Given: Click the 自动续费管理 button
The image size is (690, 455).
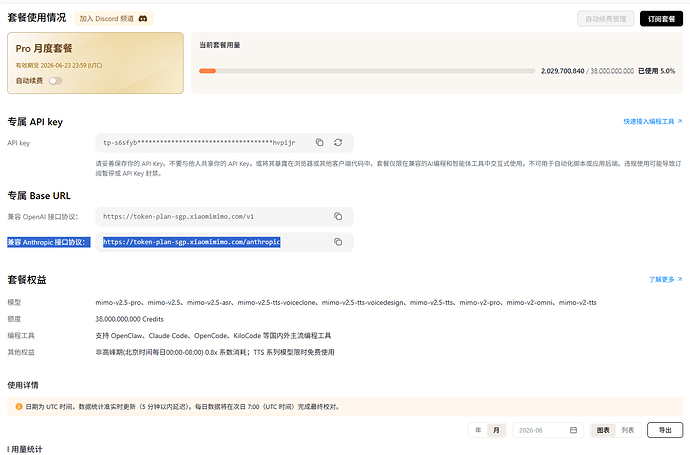Looking at the screenshot, I should click(x=606, y=19).
